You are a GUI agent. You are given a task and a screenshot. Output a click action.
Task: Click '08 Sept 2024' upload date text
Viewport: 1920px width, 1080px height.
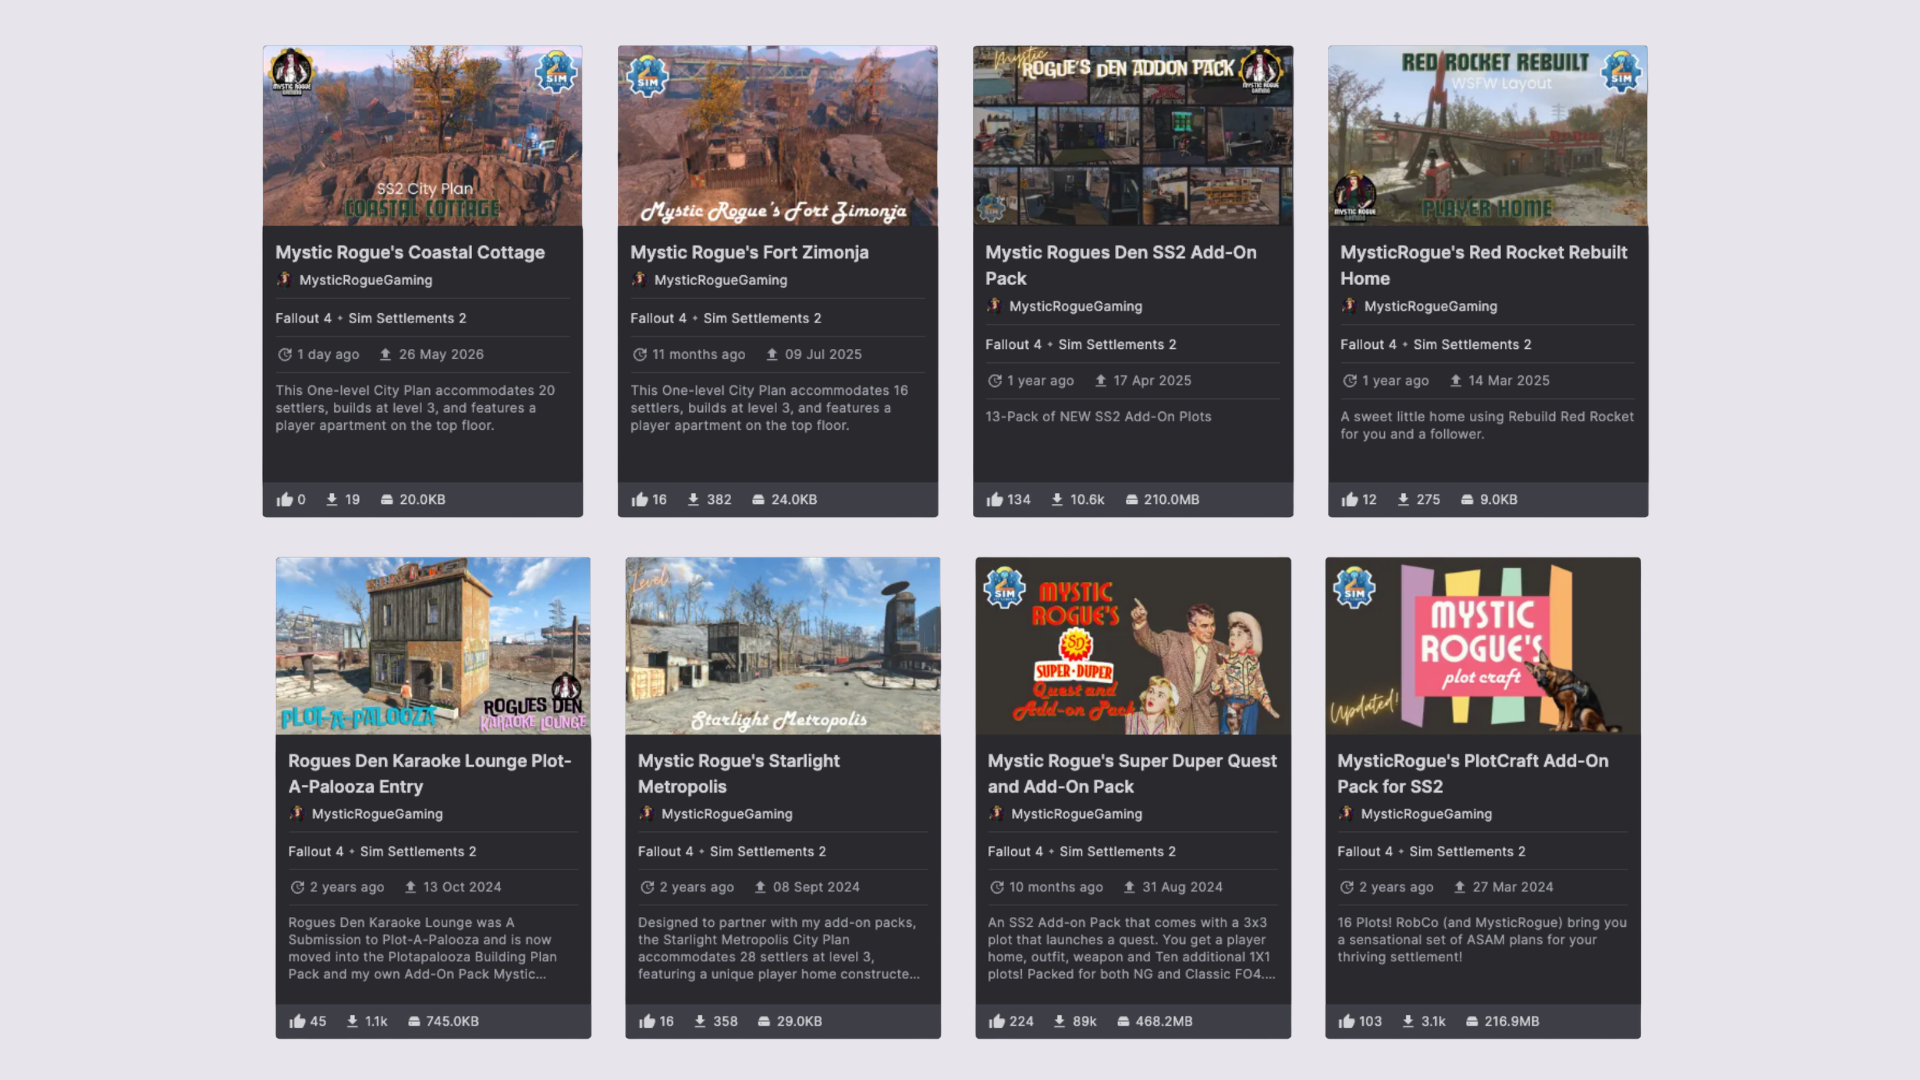point(816,887)
